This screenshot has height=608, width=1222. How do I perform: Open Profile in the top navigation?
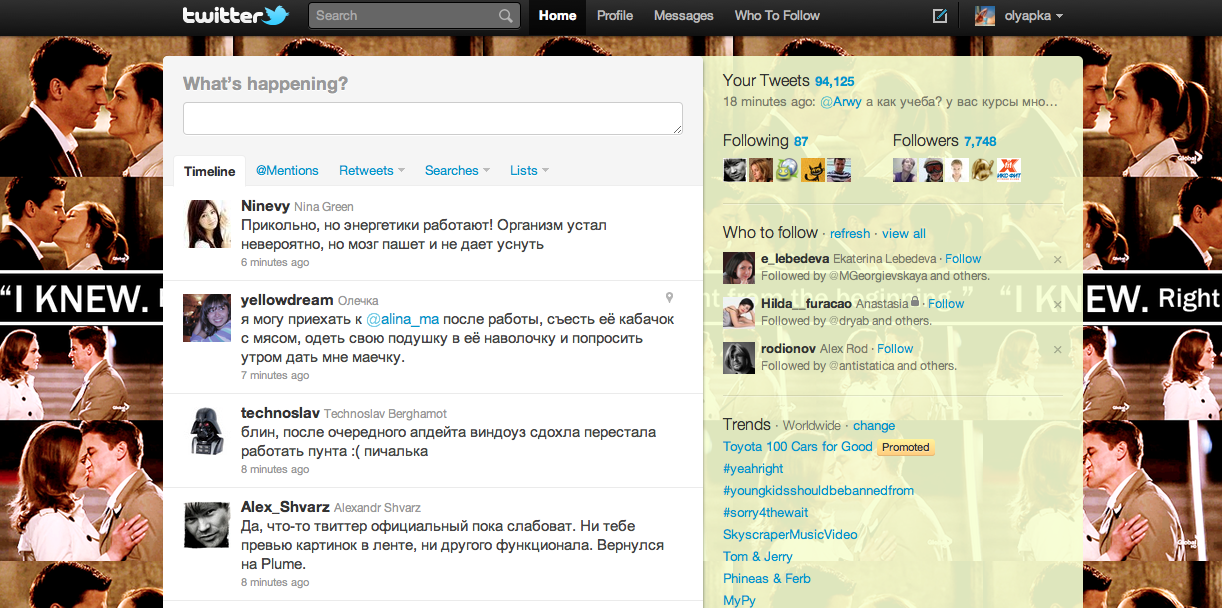[x=615, y=16]
